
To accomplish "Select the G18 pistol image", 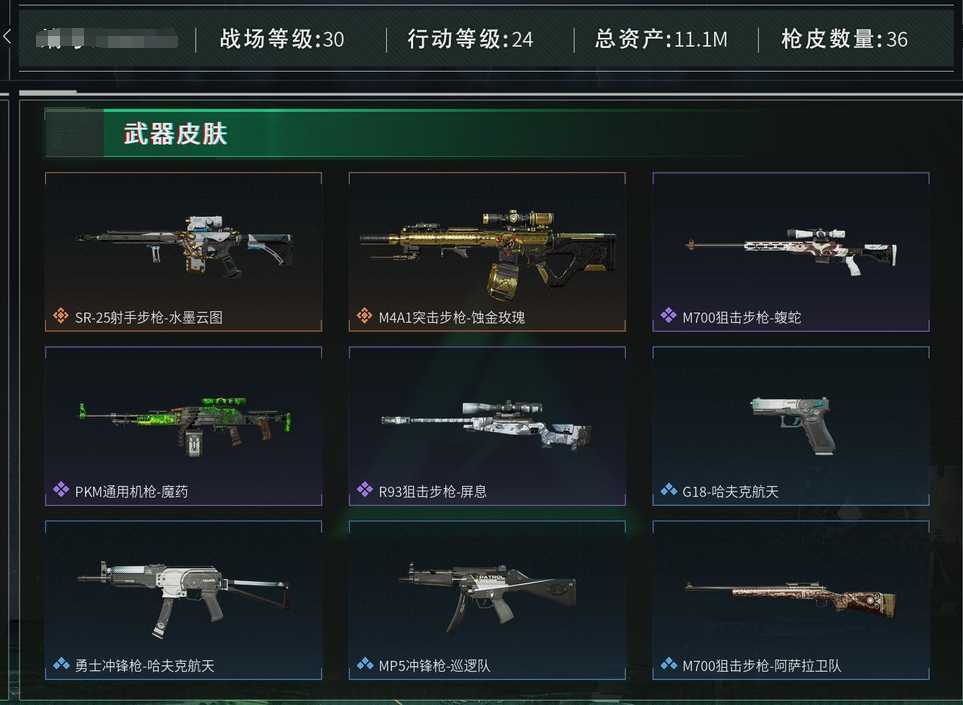I will tap(793, 425).
